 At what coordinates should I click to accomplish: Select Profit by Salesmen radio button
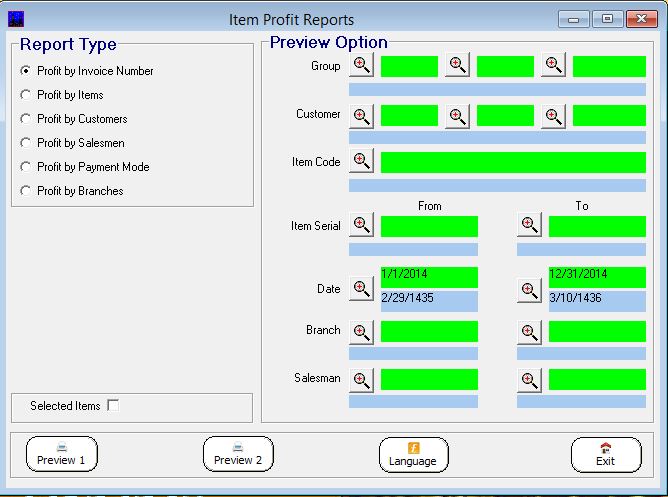[26, 143]
